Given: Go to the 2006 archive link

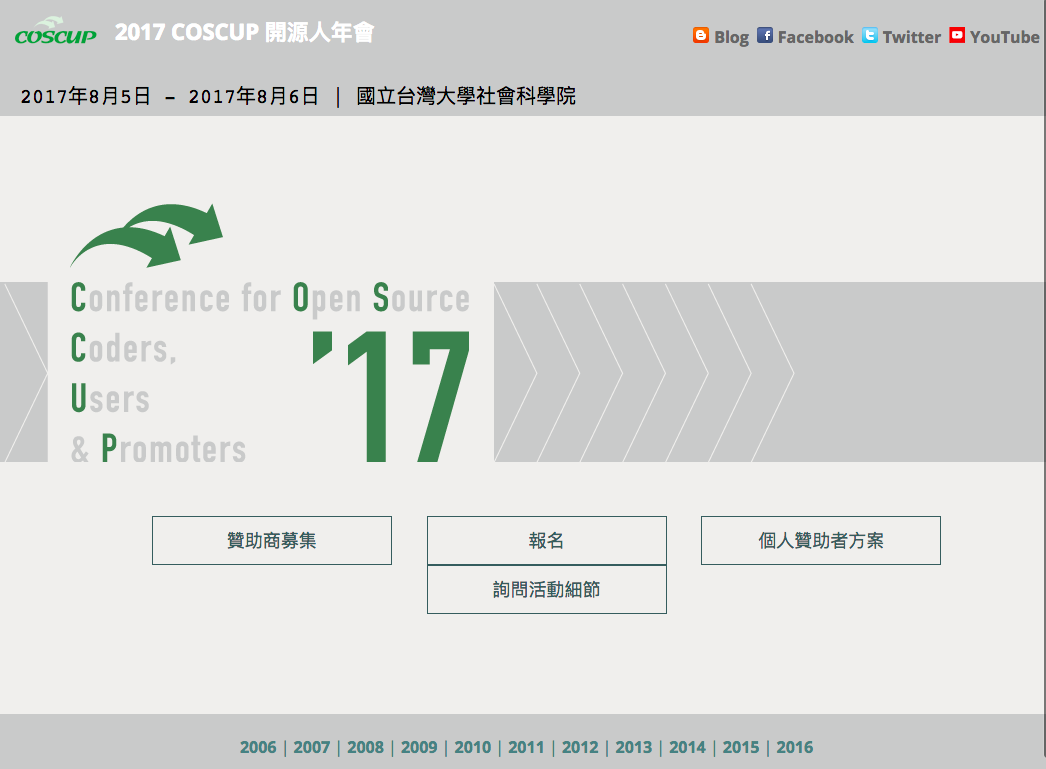Looking at the screenshot, I should 258,747.
